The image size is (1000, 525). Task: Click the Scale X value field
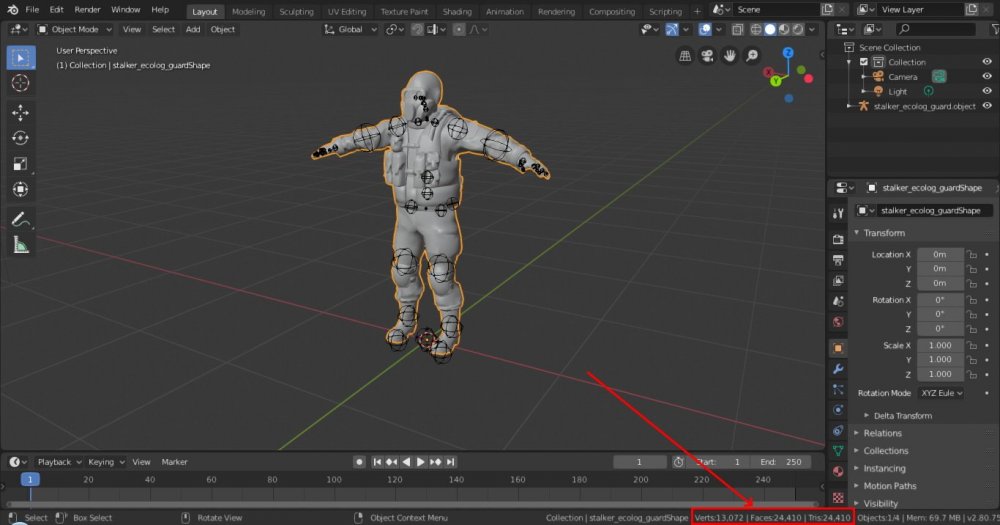pos(940,345)
